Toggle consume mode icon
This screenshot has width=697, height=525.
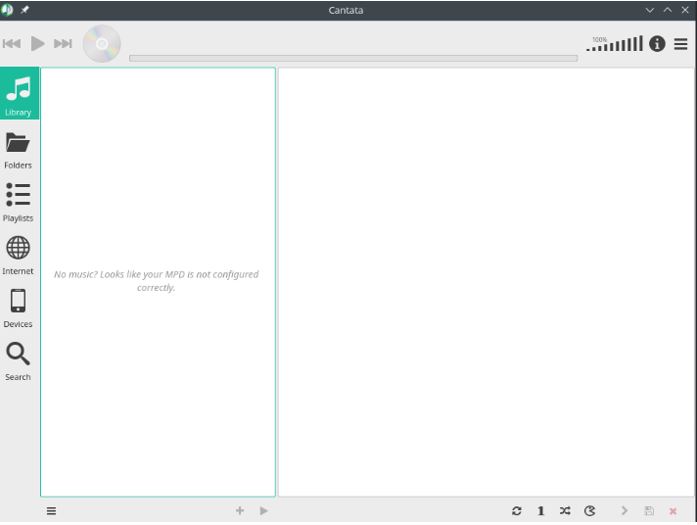590,511
